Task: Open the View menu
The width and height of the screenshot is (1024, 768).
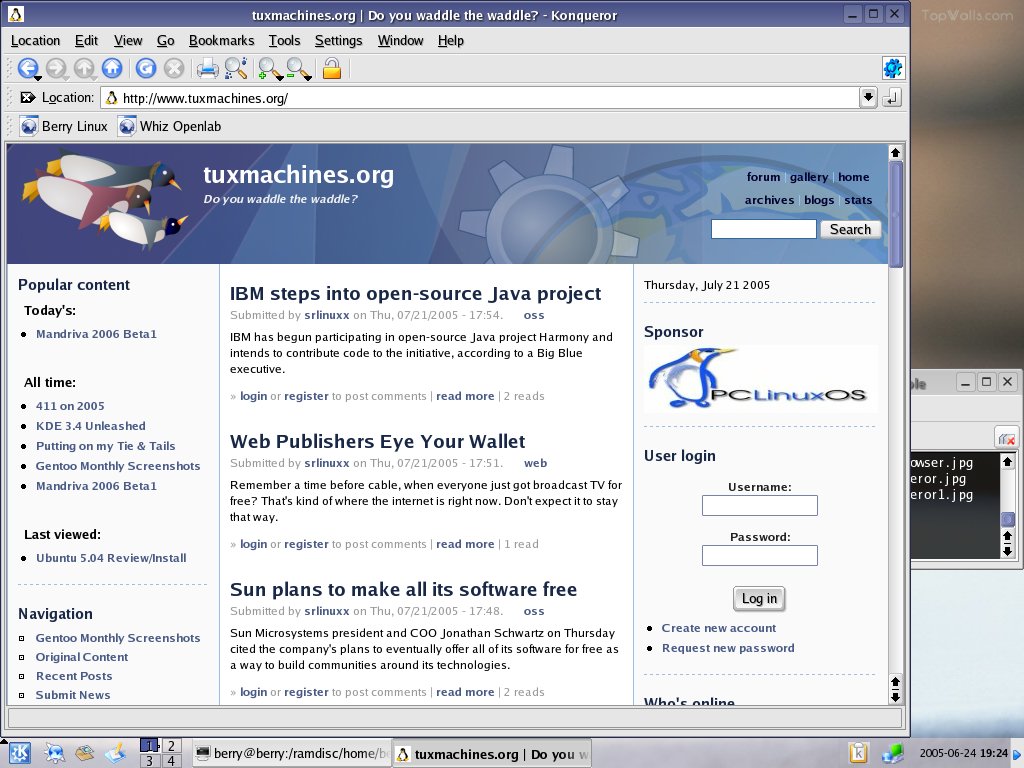Action: pyautogui.click(x=128, y=40)
